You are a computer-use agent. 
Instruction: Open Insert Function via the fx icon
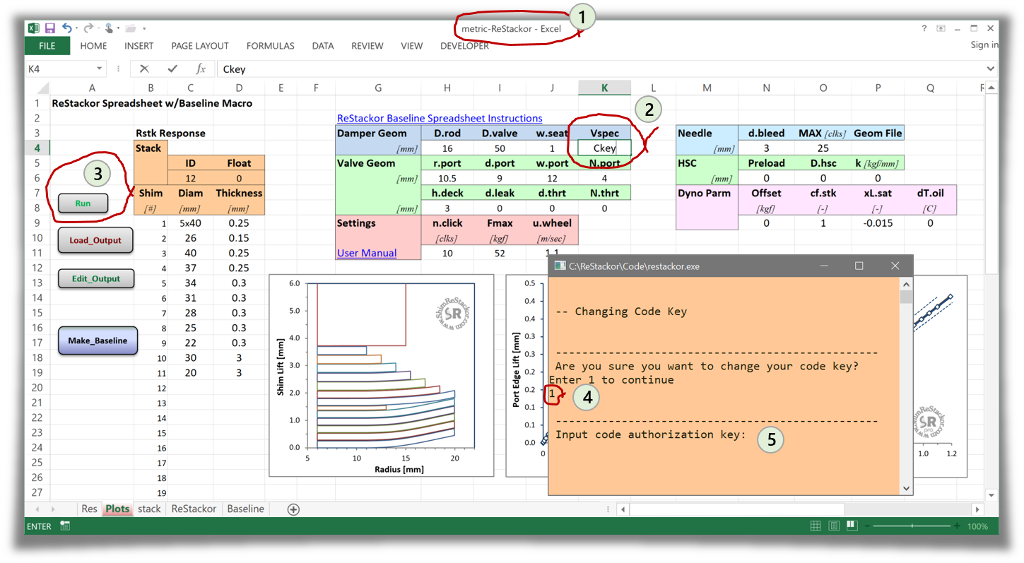pos(200,69)
